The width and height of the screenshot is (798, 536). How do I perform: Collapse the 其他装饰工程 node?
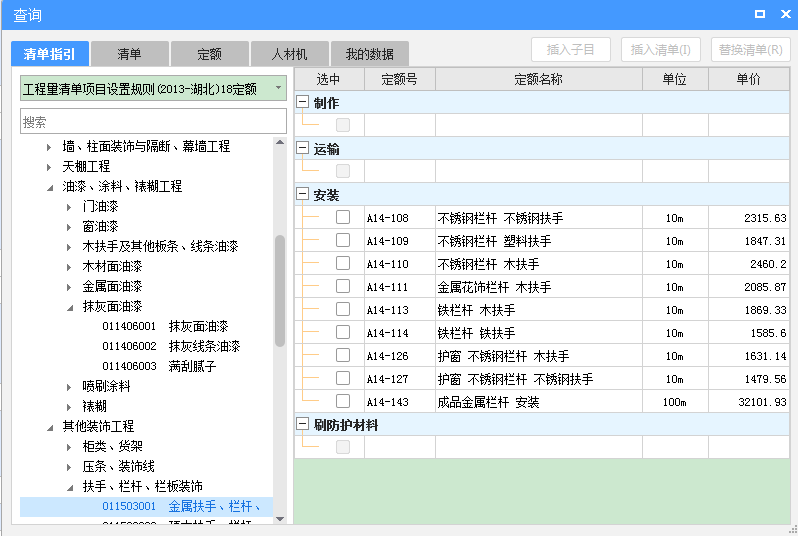[x=50, y=428]
